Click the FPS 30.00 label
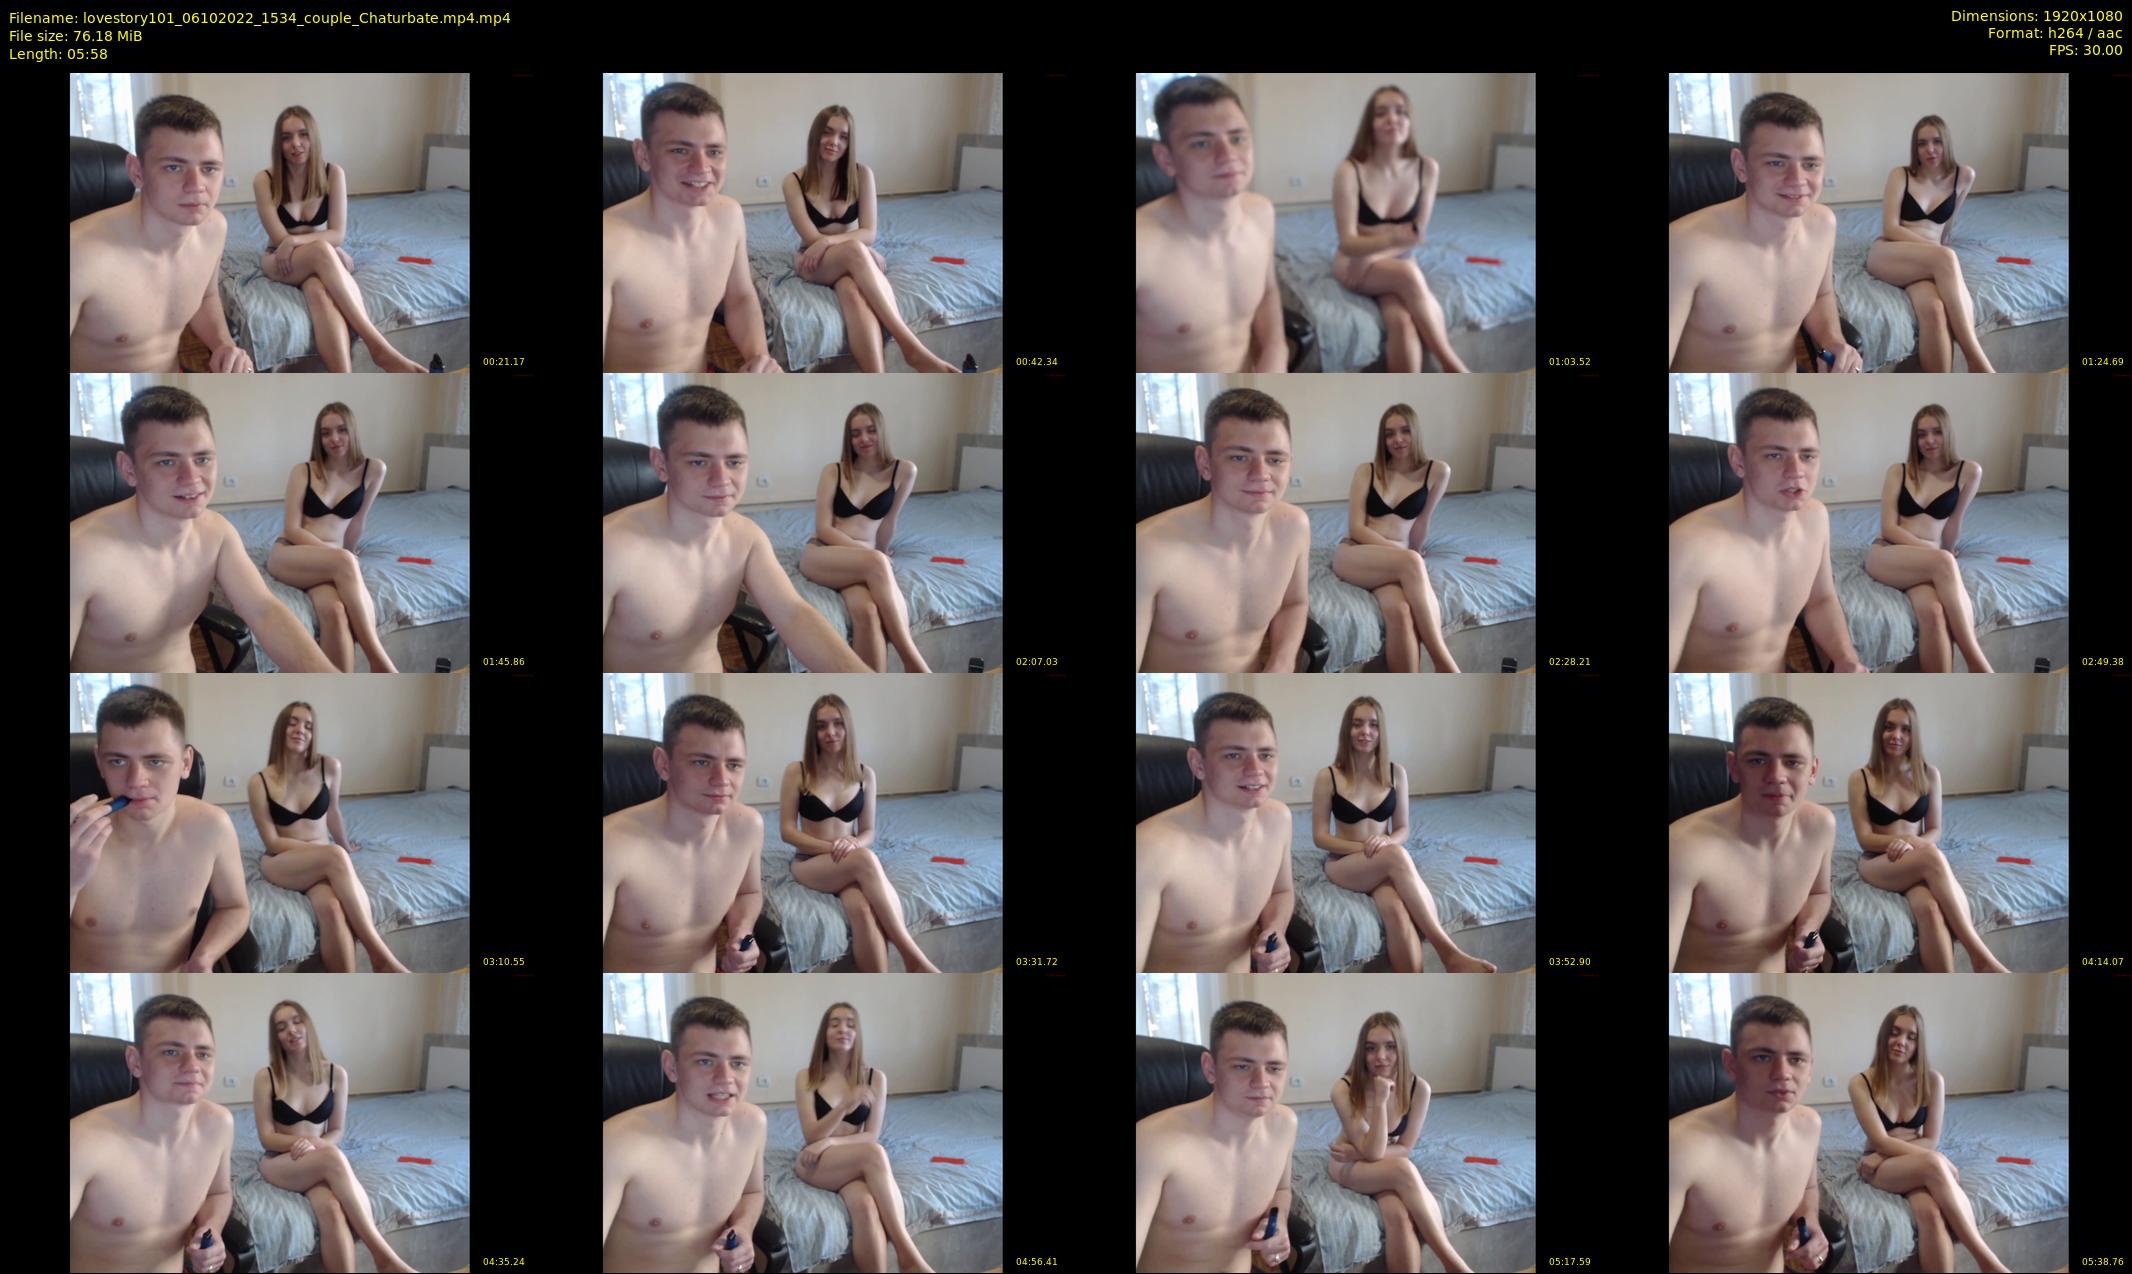The width and height of the screenshot is (2132, 1274). (x=2085, y=50)
